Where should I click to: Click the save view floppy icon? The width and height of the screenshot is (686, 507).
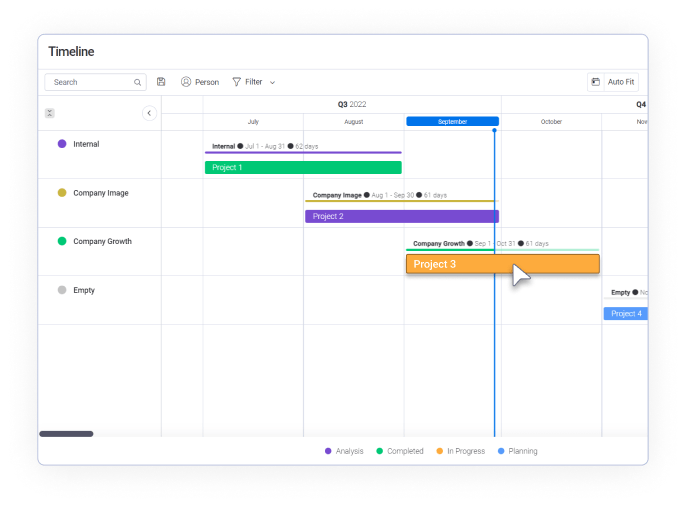tap(161, 82)
